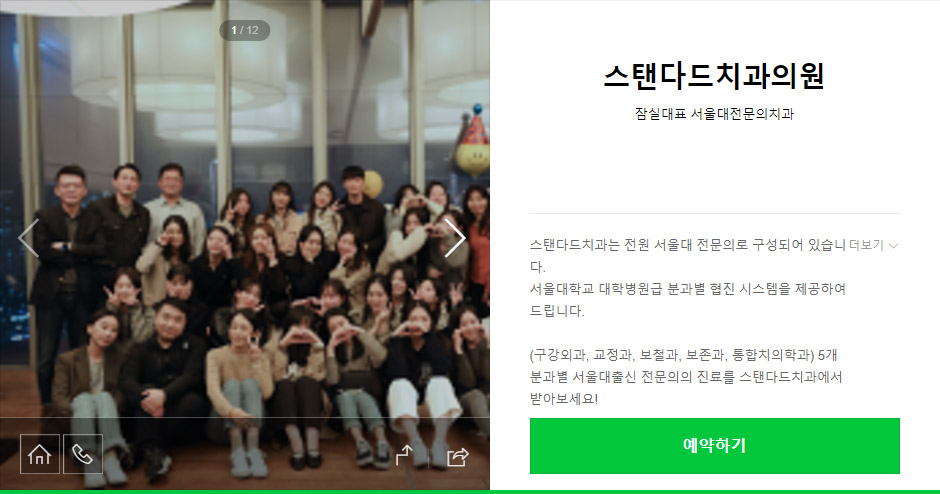Image resolution: width=940 pixels, height=494 pixels.
Task: Open directions with the route arrow icon
Action: [405, 455]
